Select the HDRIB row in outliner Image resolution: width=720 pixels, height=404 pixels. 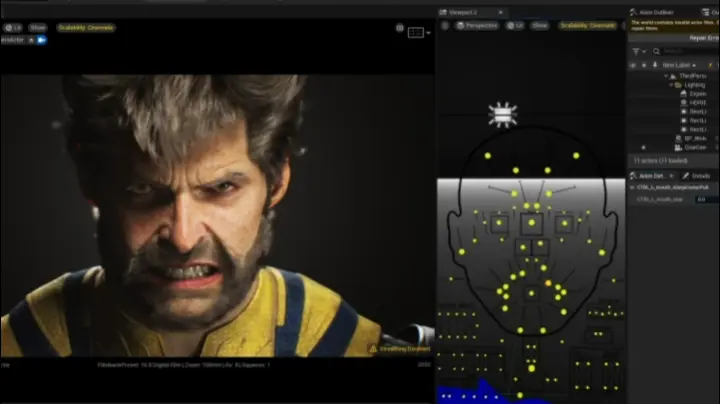[x=674, y=102]
